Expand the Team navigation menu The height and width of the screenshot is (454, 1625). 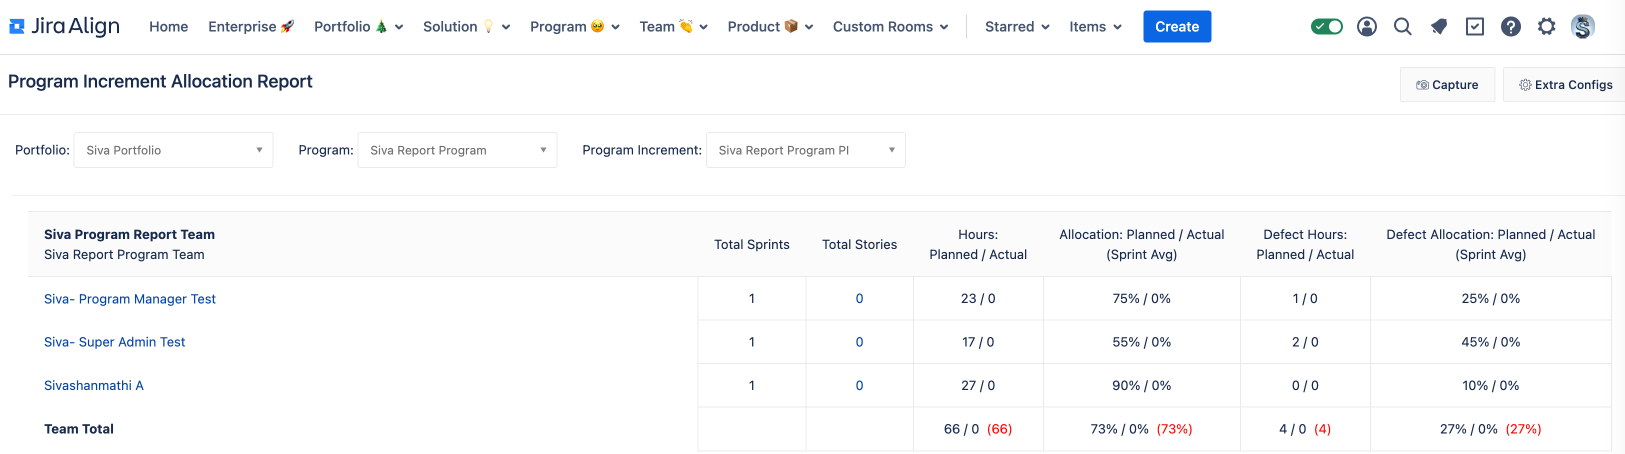673,27
